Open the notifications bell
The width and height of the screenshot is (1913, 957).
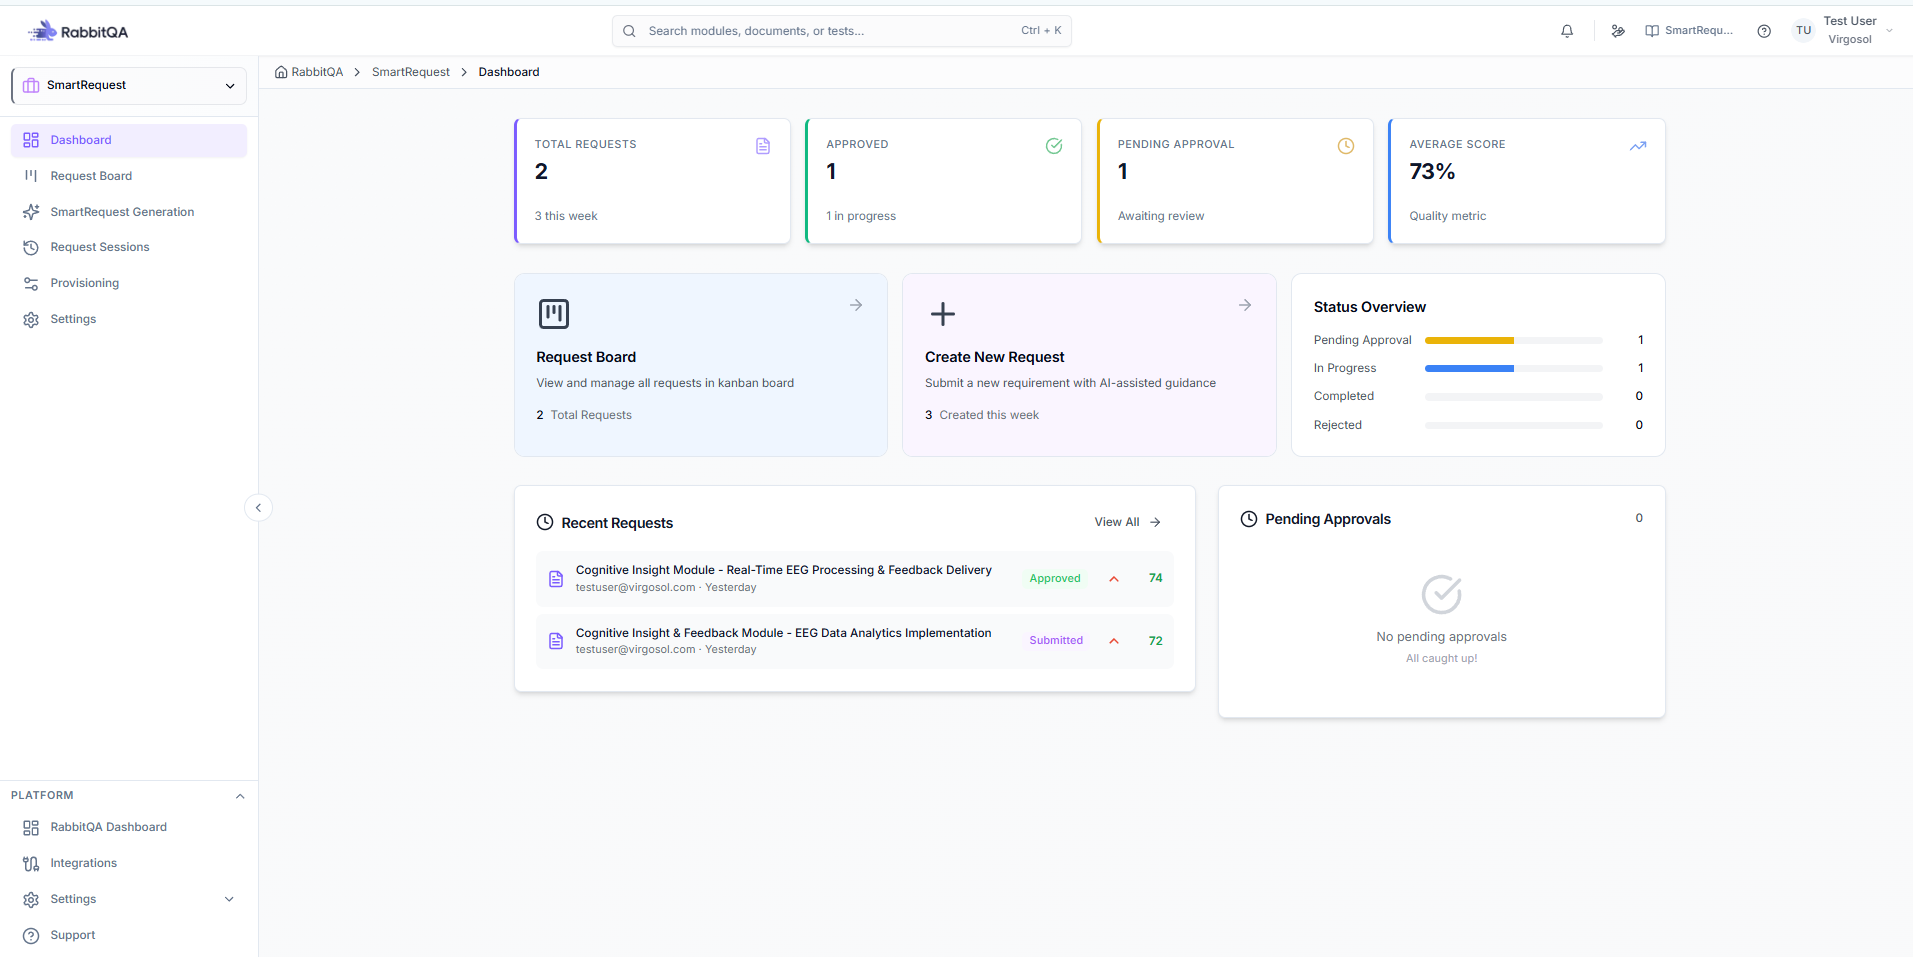coord(1567,31)
